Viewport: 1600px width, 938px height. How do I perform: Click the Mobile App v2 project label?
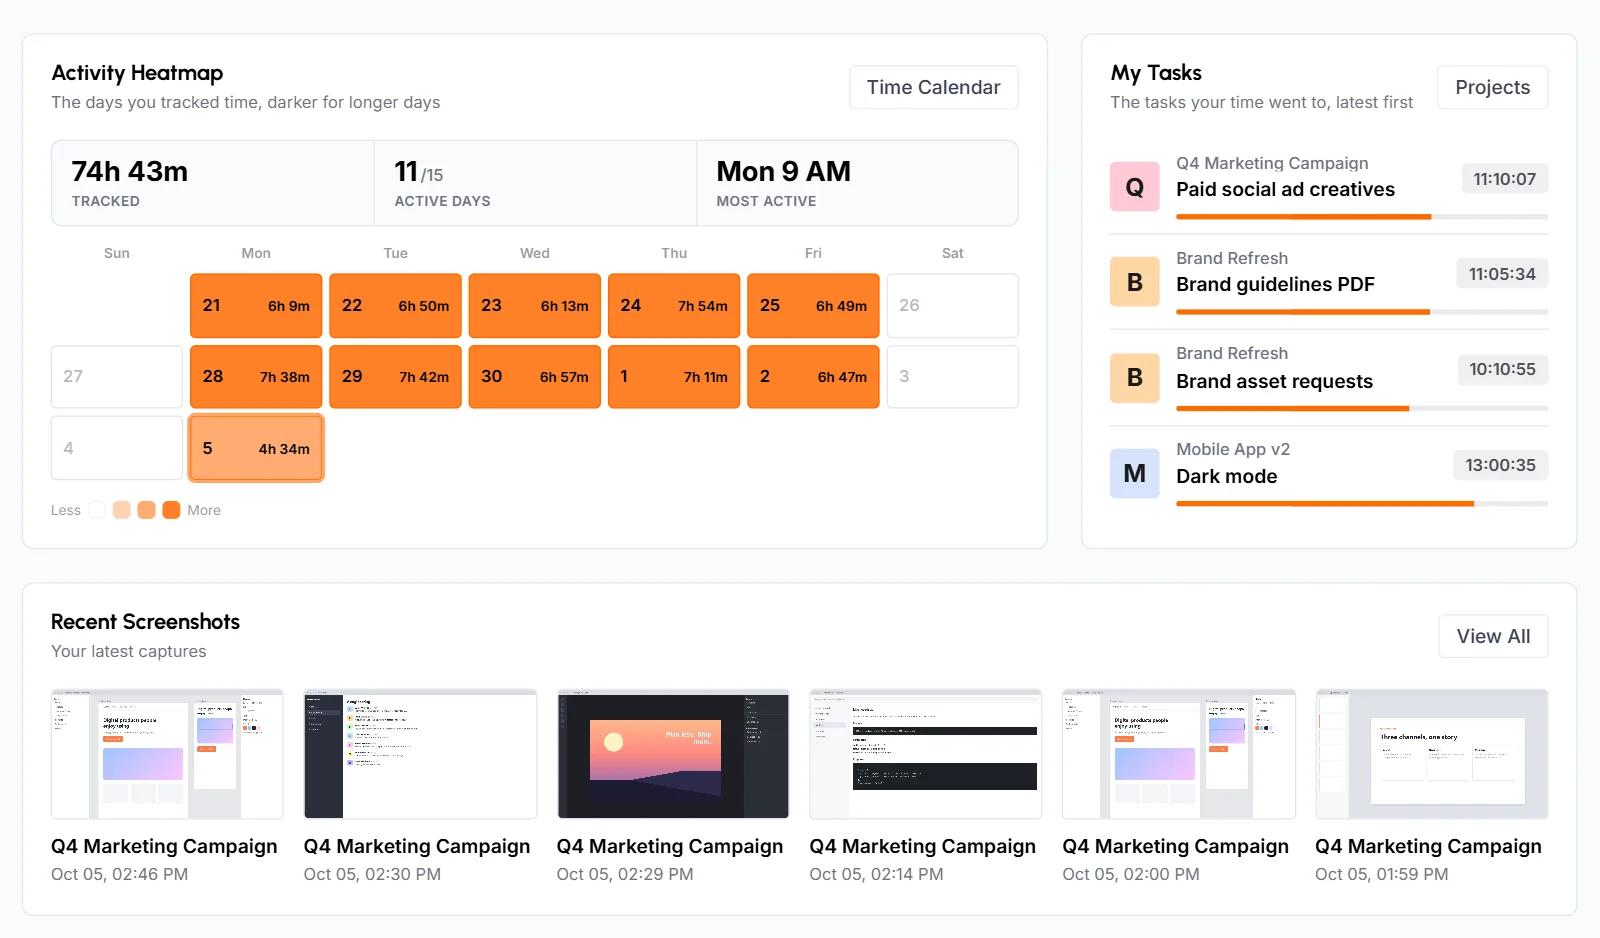1233,449
